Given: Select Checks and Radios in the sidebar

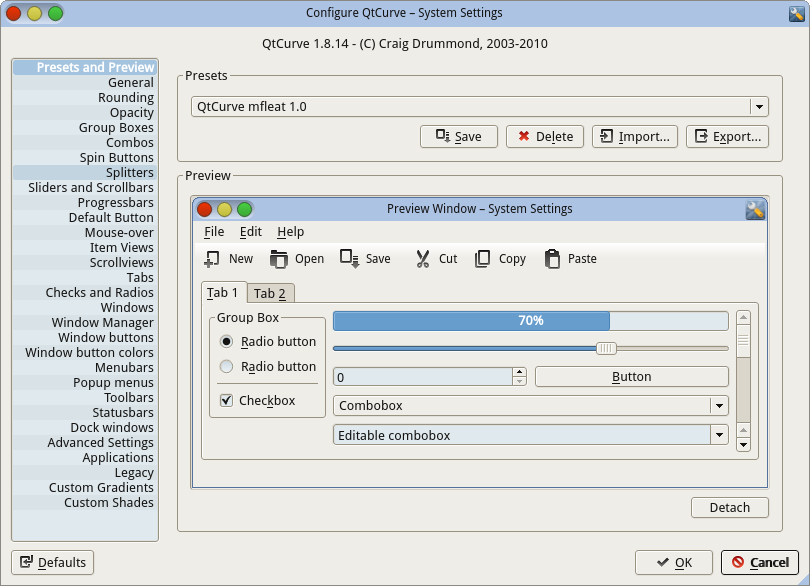Looking at the screenshot, I should click(x=85, y=292).
